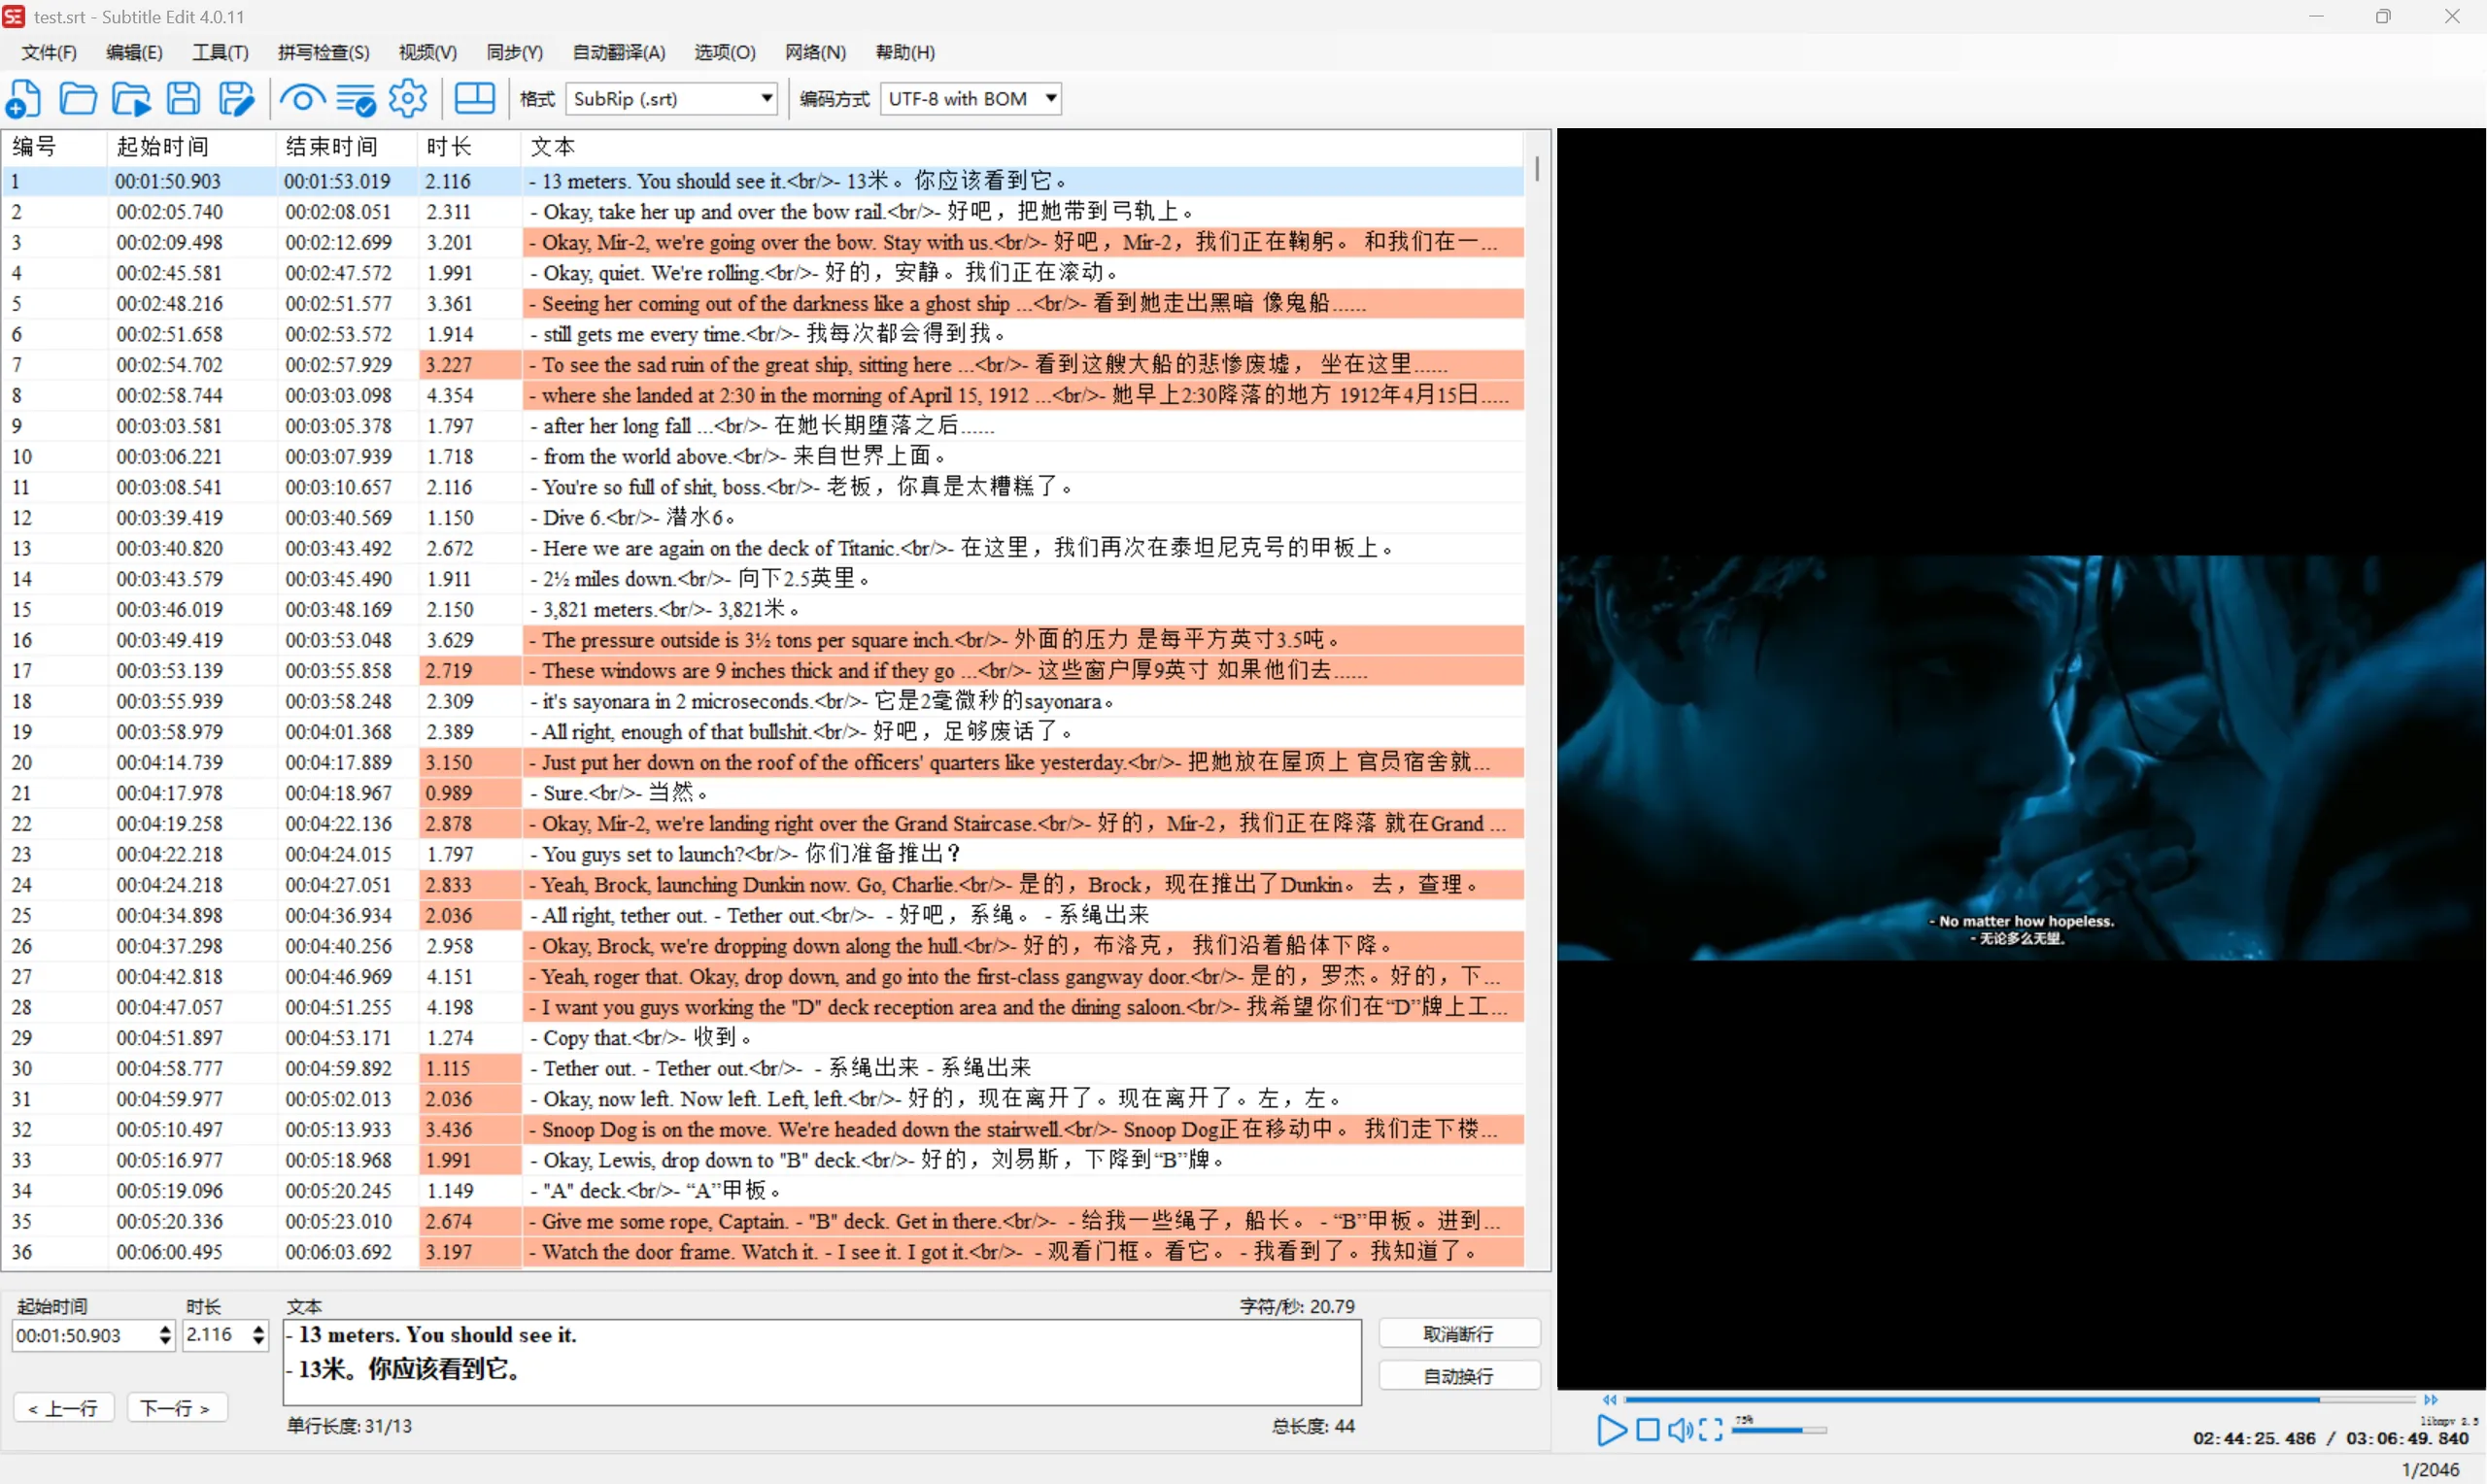Toggle fullscreen video playback mode
Image resolution: width=2487 pixels, height=1484 pixels.
[1712, 1430]
